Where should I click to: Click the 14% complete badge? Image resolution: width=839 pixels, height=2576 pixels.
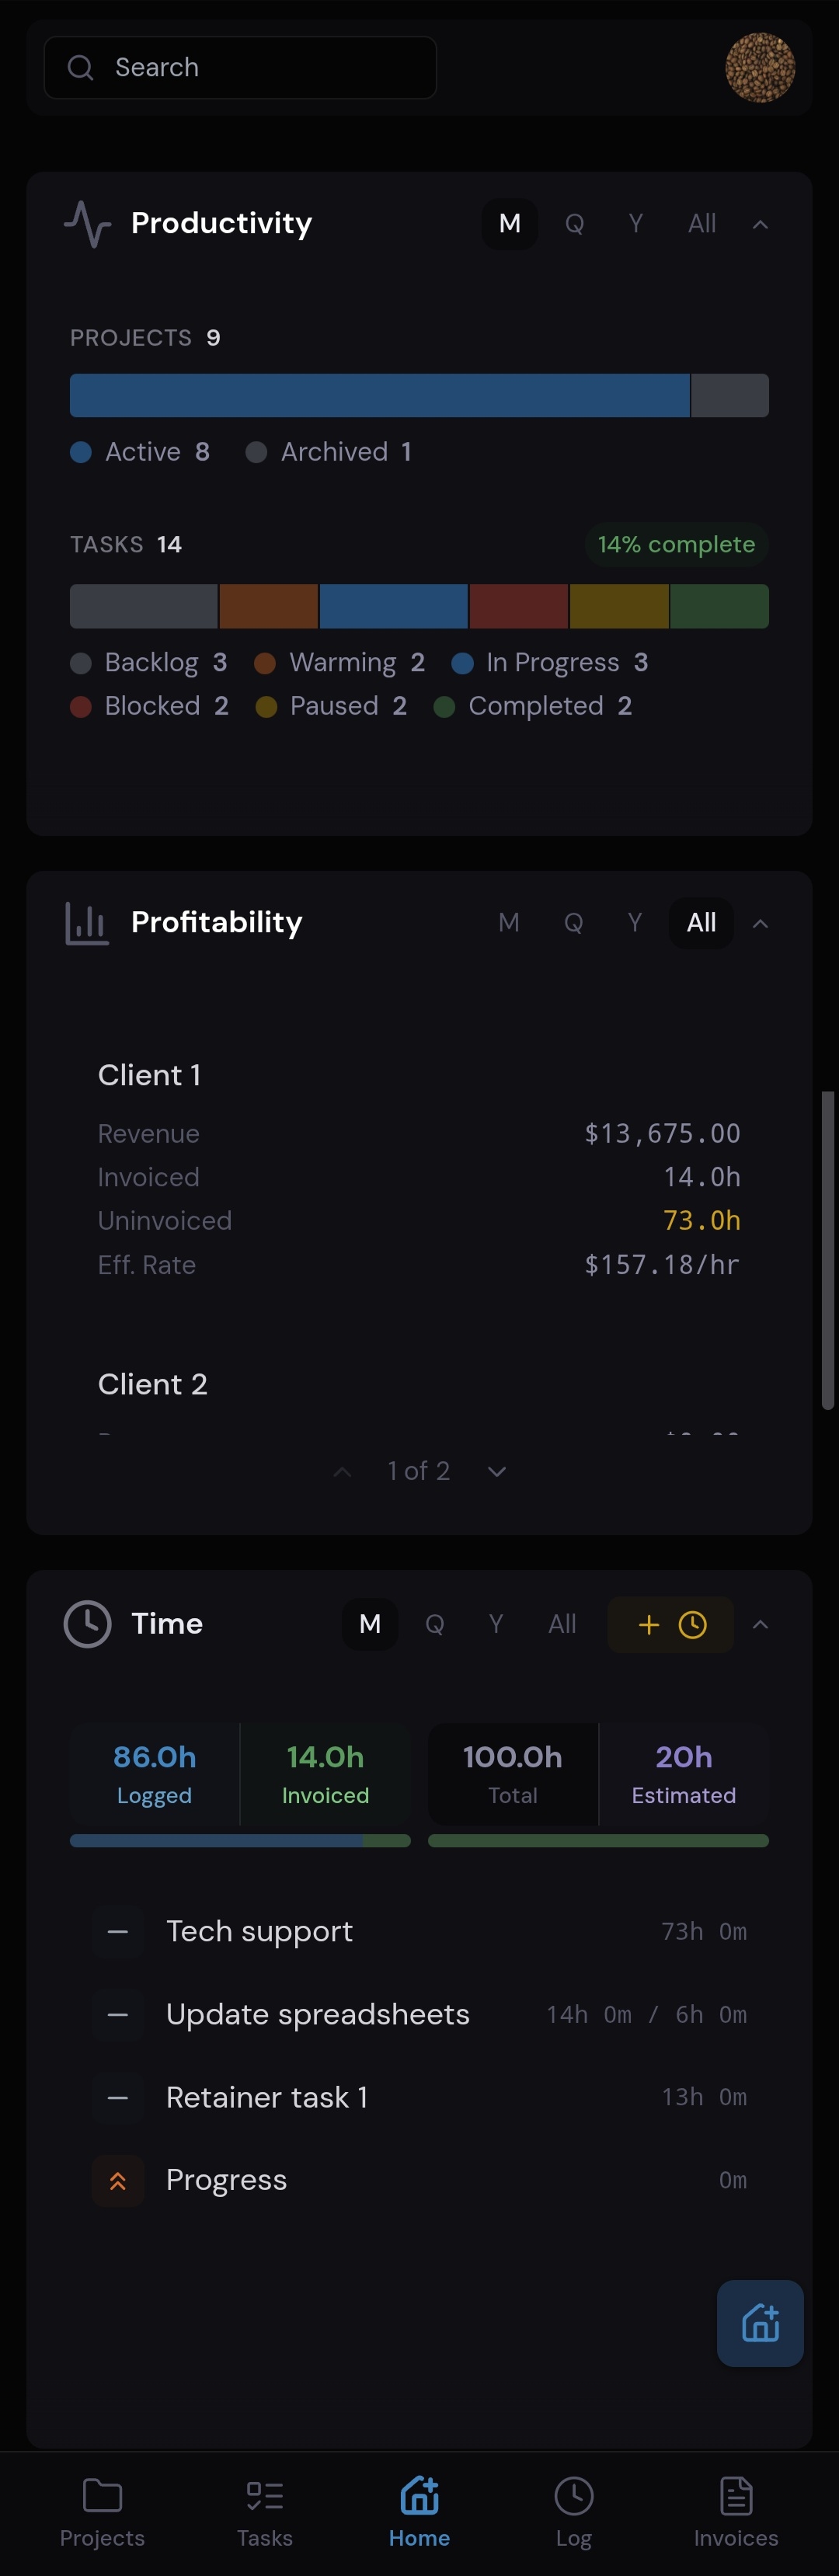pos(676,544)
